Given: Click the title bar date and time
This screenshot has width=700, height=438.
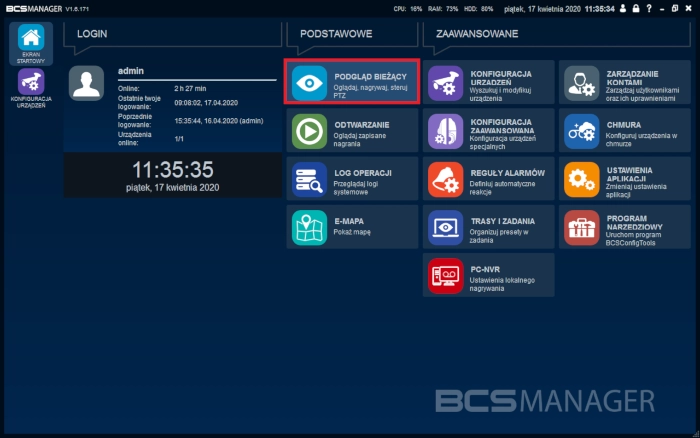Looking at the screenshot, I should click(559, 9).
